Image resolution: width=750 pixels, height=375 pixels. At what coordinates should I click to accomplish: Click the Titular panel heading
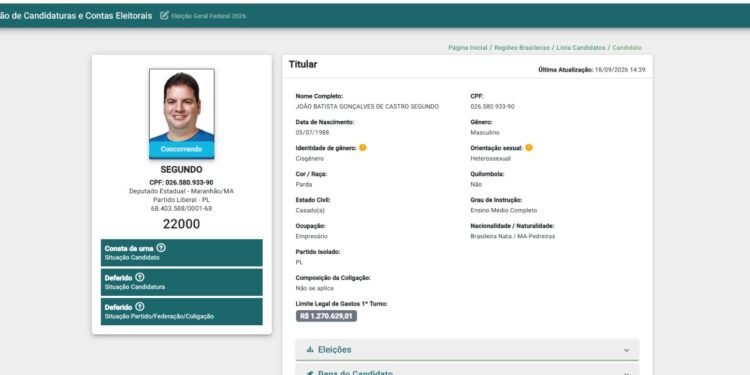coord(303,65)
